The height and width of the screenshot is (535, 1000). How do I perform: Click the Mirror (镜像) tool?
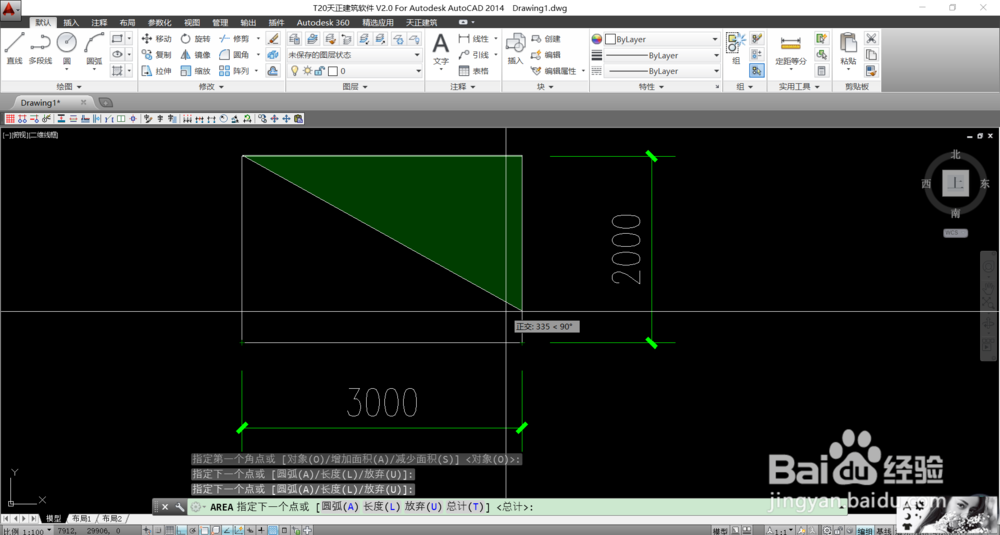coord(195,55)
